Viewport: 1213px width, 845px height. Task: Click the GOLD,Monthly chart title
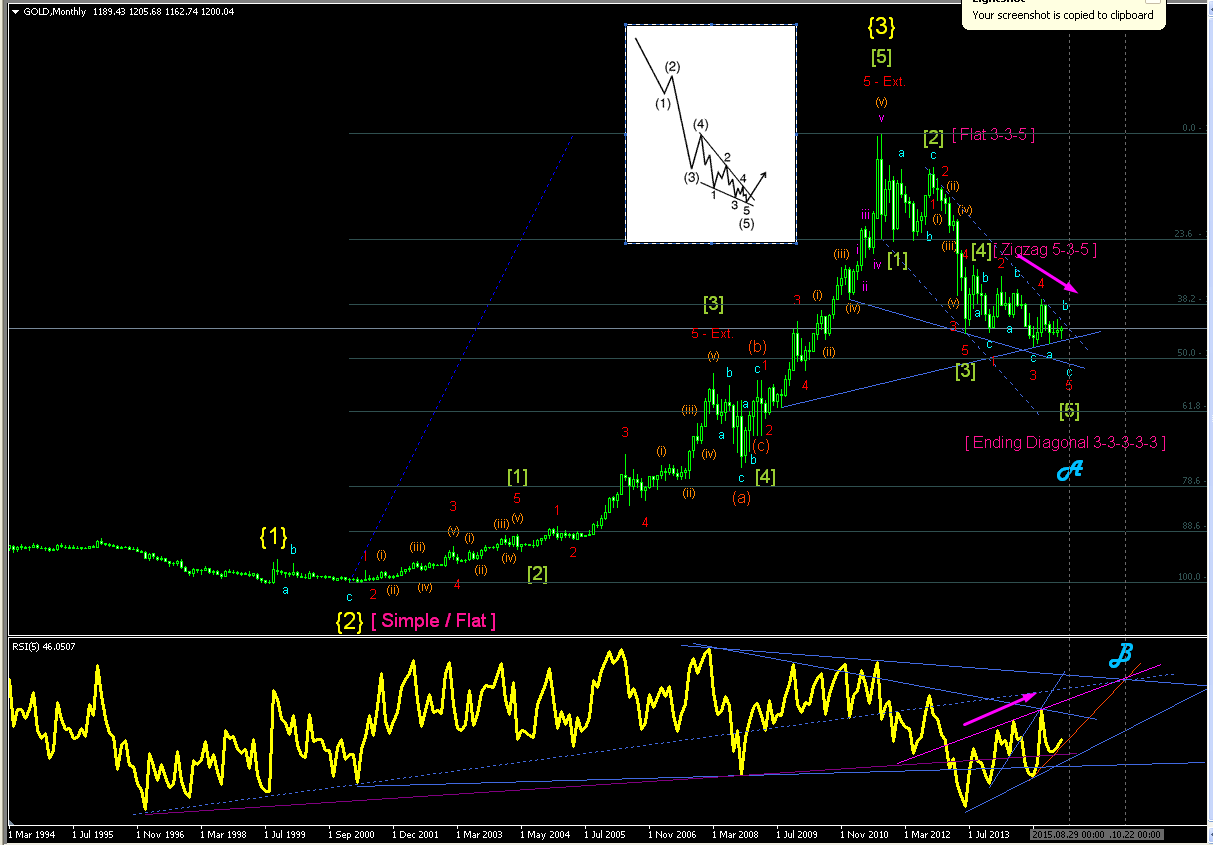point(55,12)
